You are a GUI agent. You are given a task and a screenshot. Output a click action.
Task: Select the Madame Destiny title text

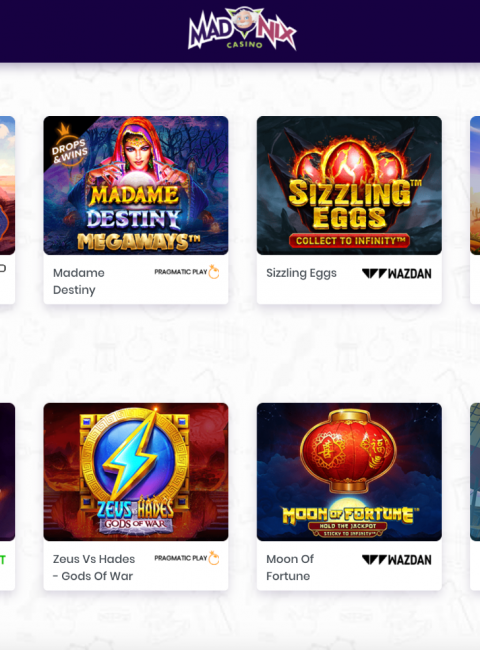click(79, 281)
